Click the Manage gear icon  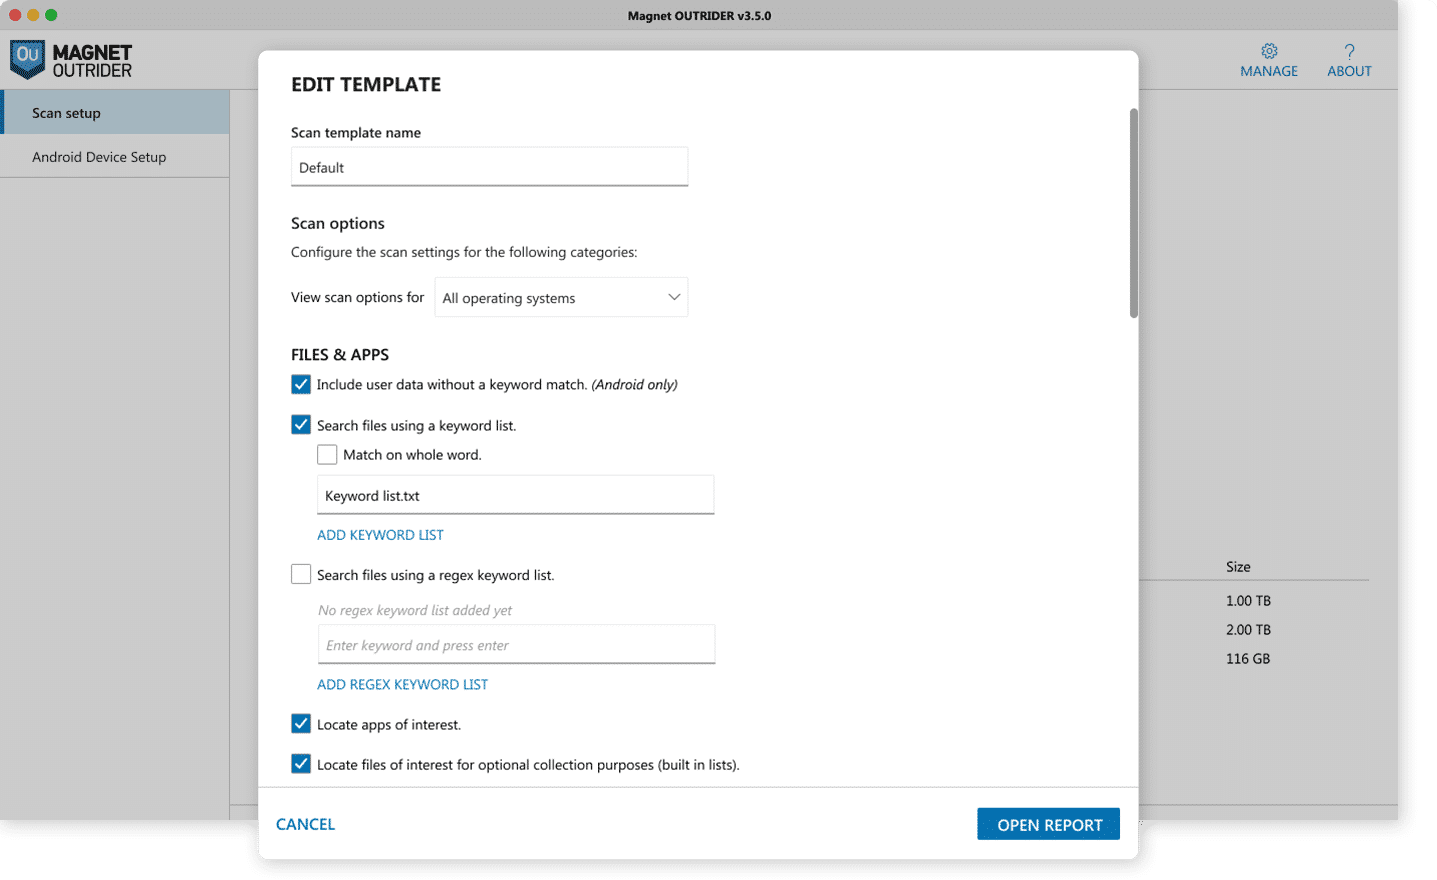pyautogui.click(x=1268, y=51)
